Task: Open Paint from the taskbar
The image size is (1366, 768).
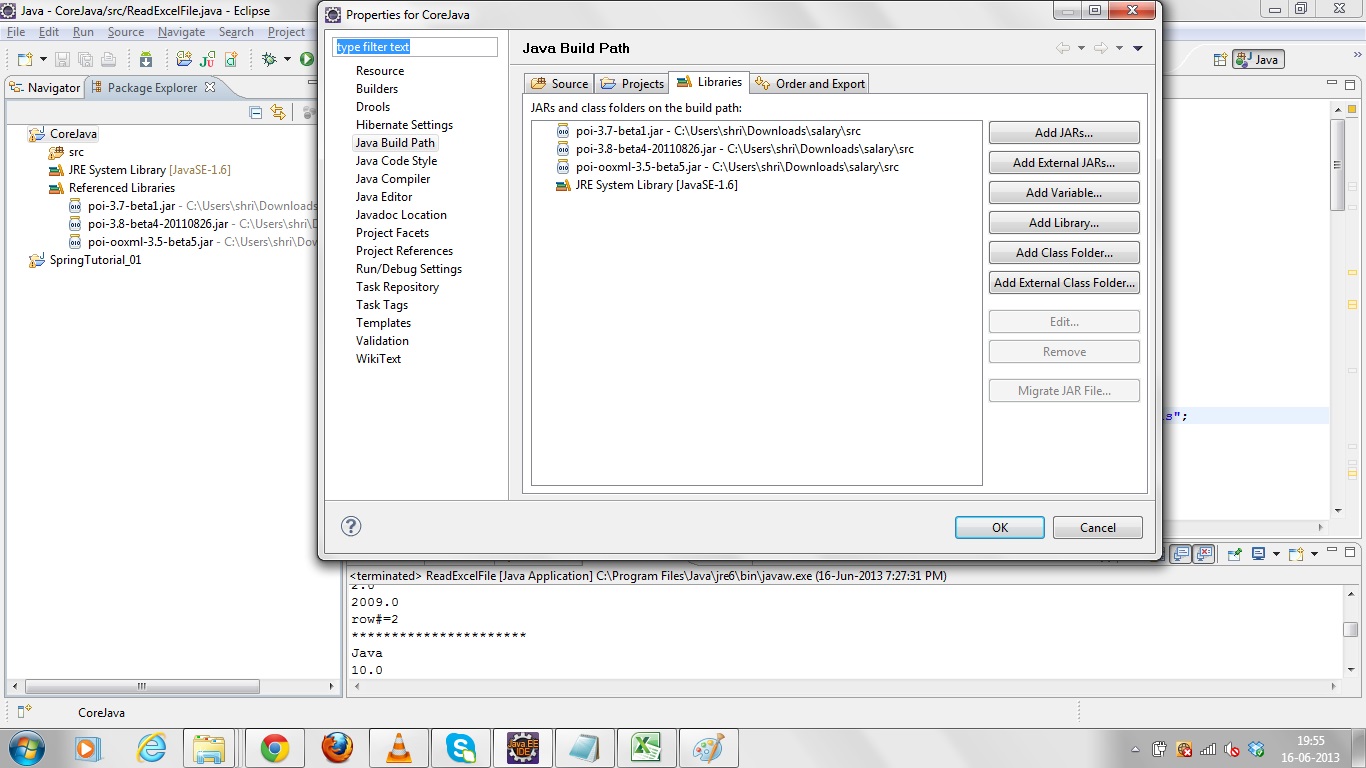Action: tap(709, 748)
